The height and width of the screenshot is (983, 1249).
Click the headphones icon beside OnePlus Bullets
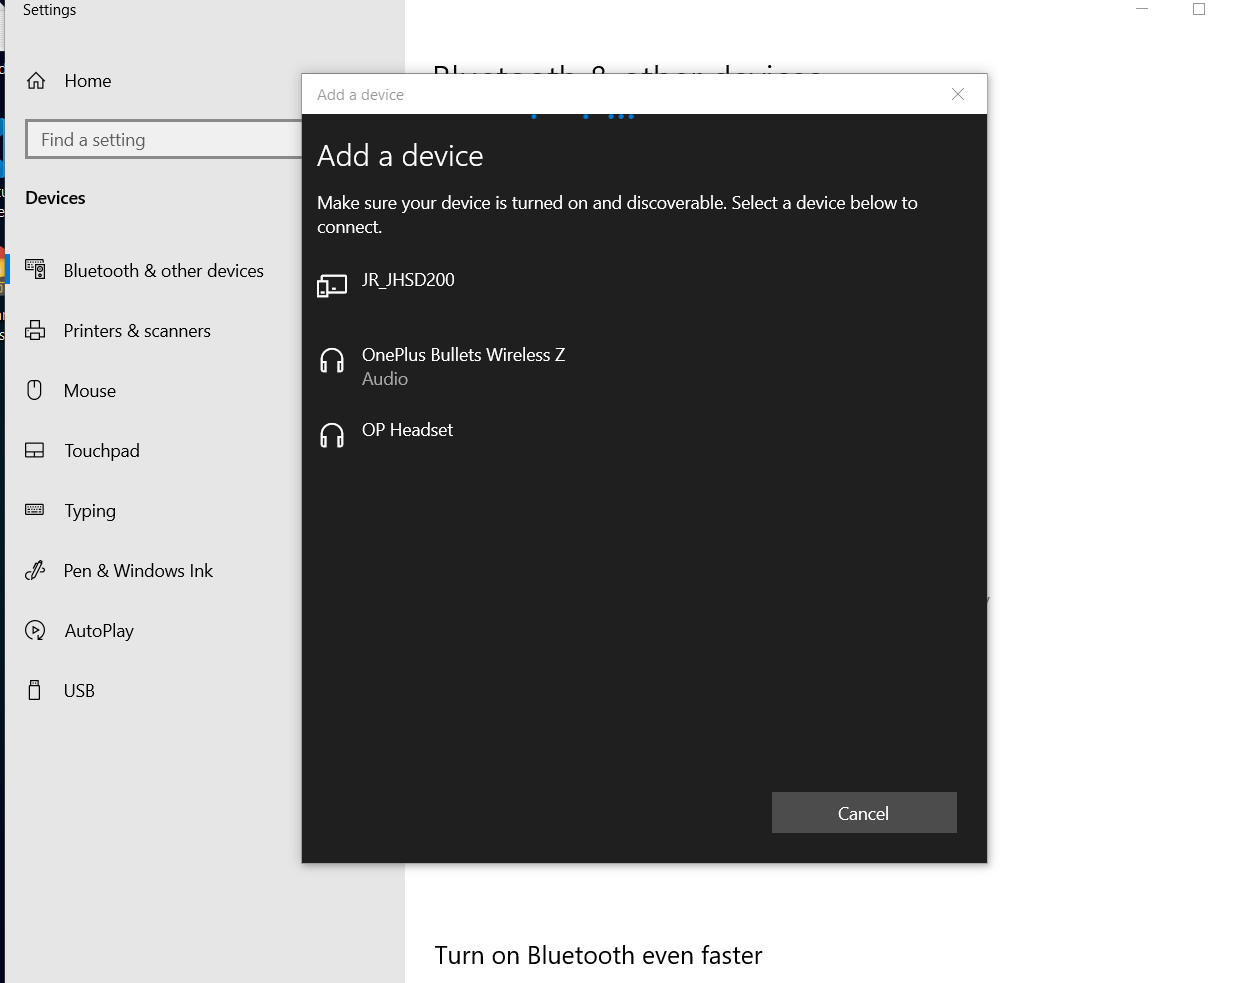331,362
